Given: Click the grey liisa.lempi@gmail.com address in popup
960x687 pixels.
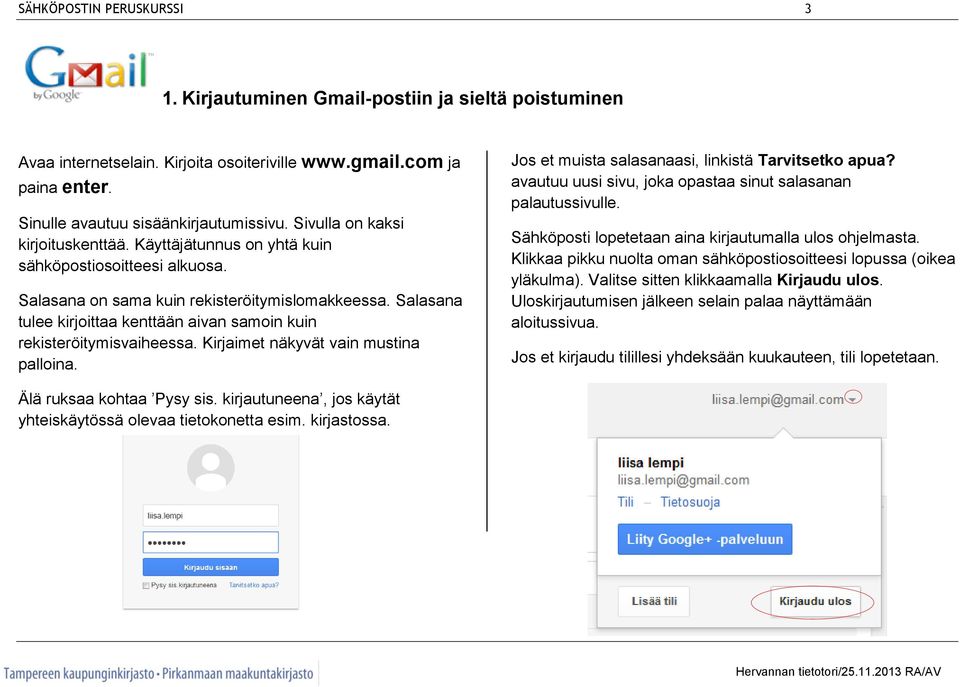Looking at the screenshot, I should click(x=683, y=480).
